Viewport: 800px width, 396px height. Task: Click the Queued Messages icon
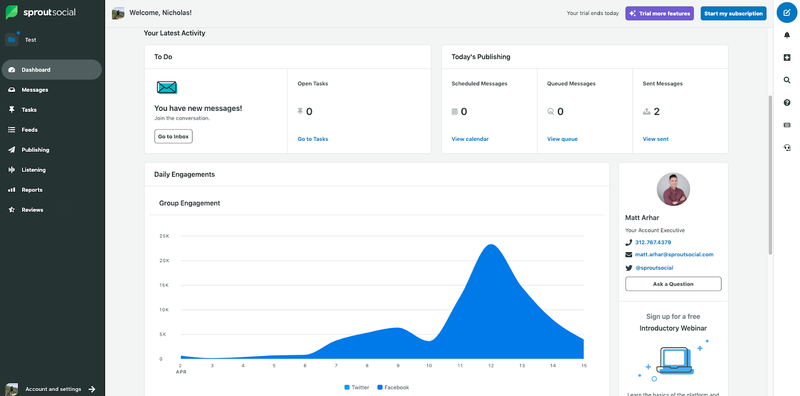point(551,111)
